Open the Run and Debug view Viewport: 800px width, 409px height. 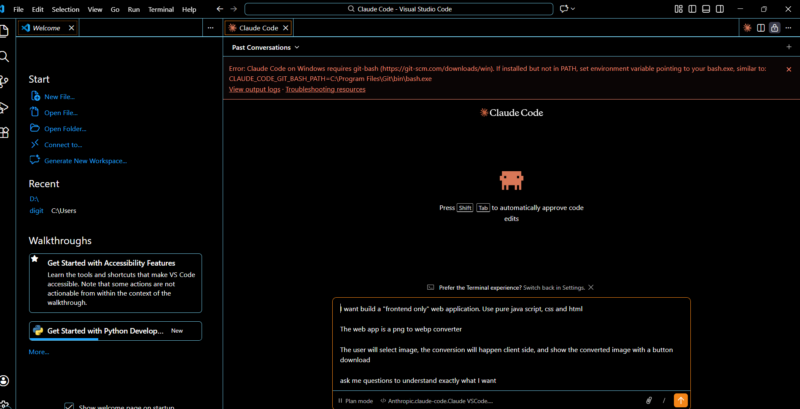tap(4, 107)
